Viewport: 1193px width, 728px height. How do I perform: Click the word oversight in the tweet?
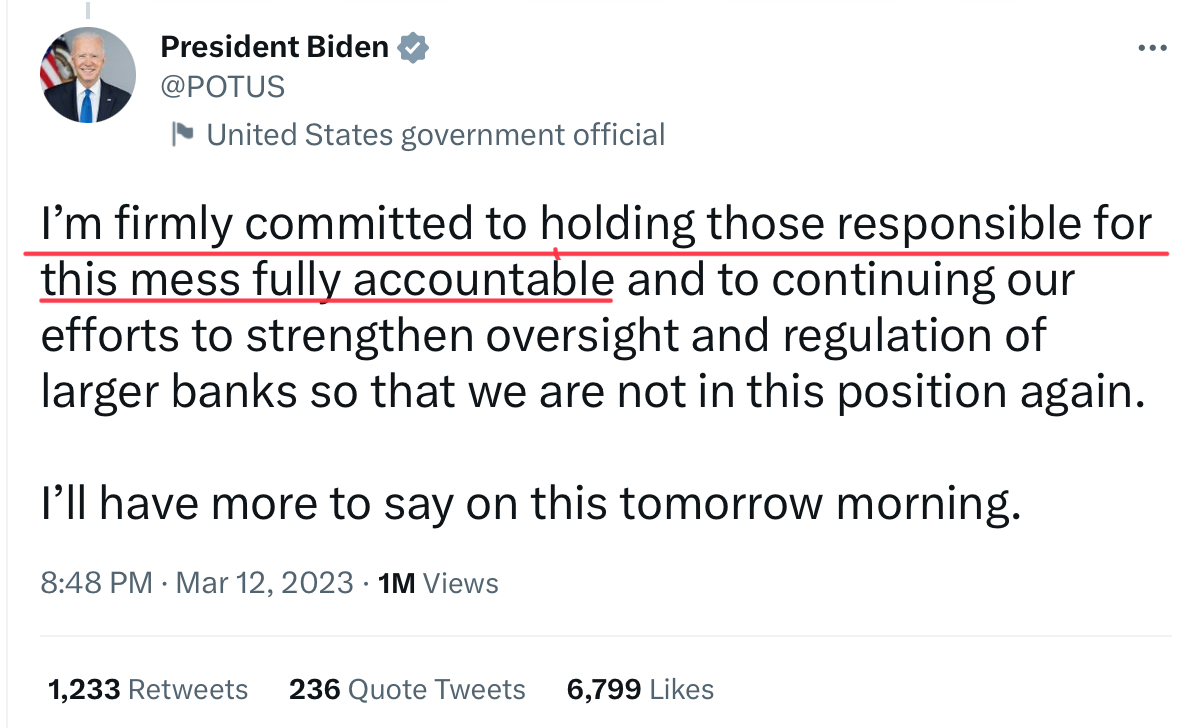click(x=581, y=335)
